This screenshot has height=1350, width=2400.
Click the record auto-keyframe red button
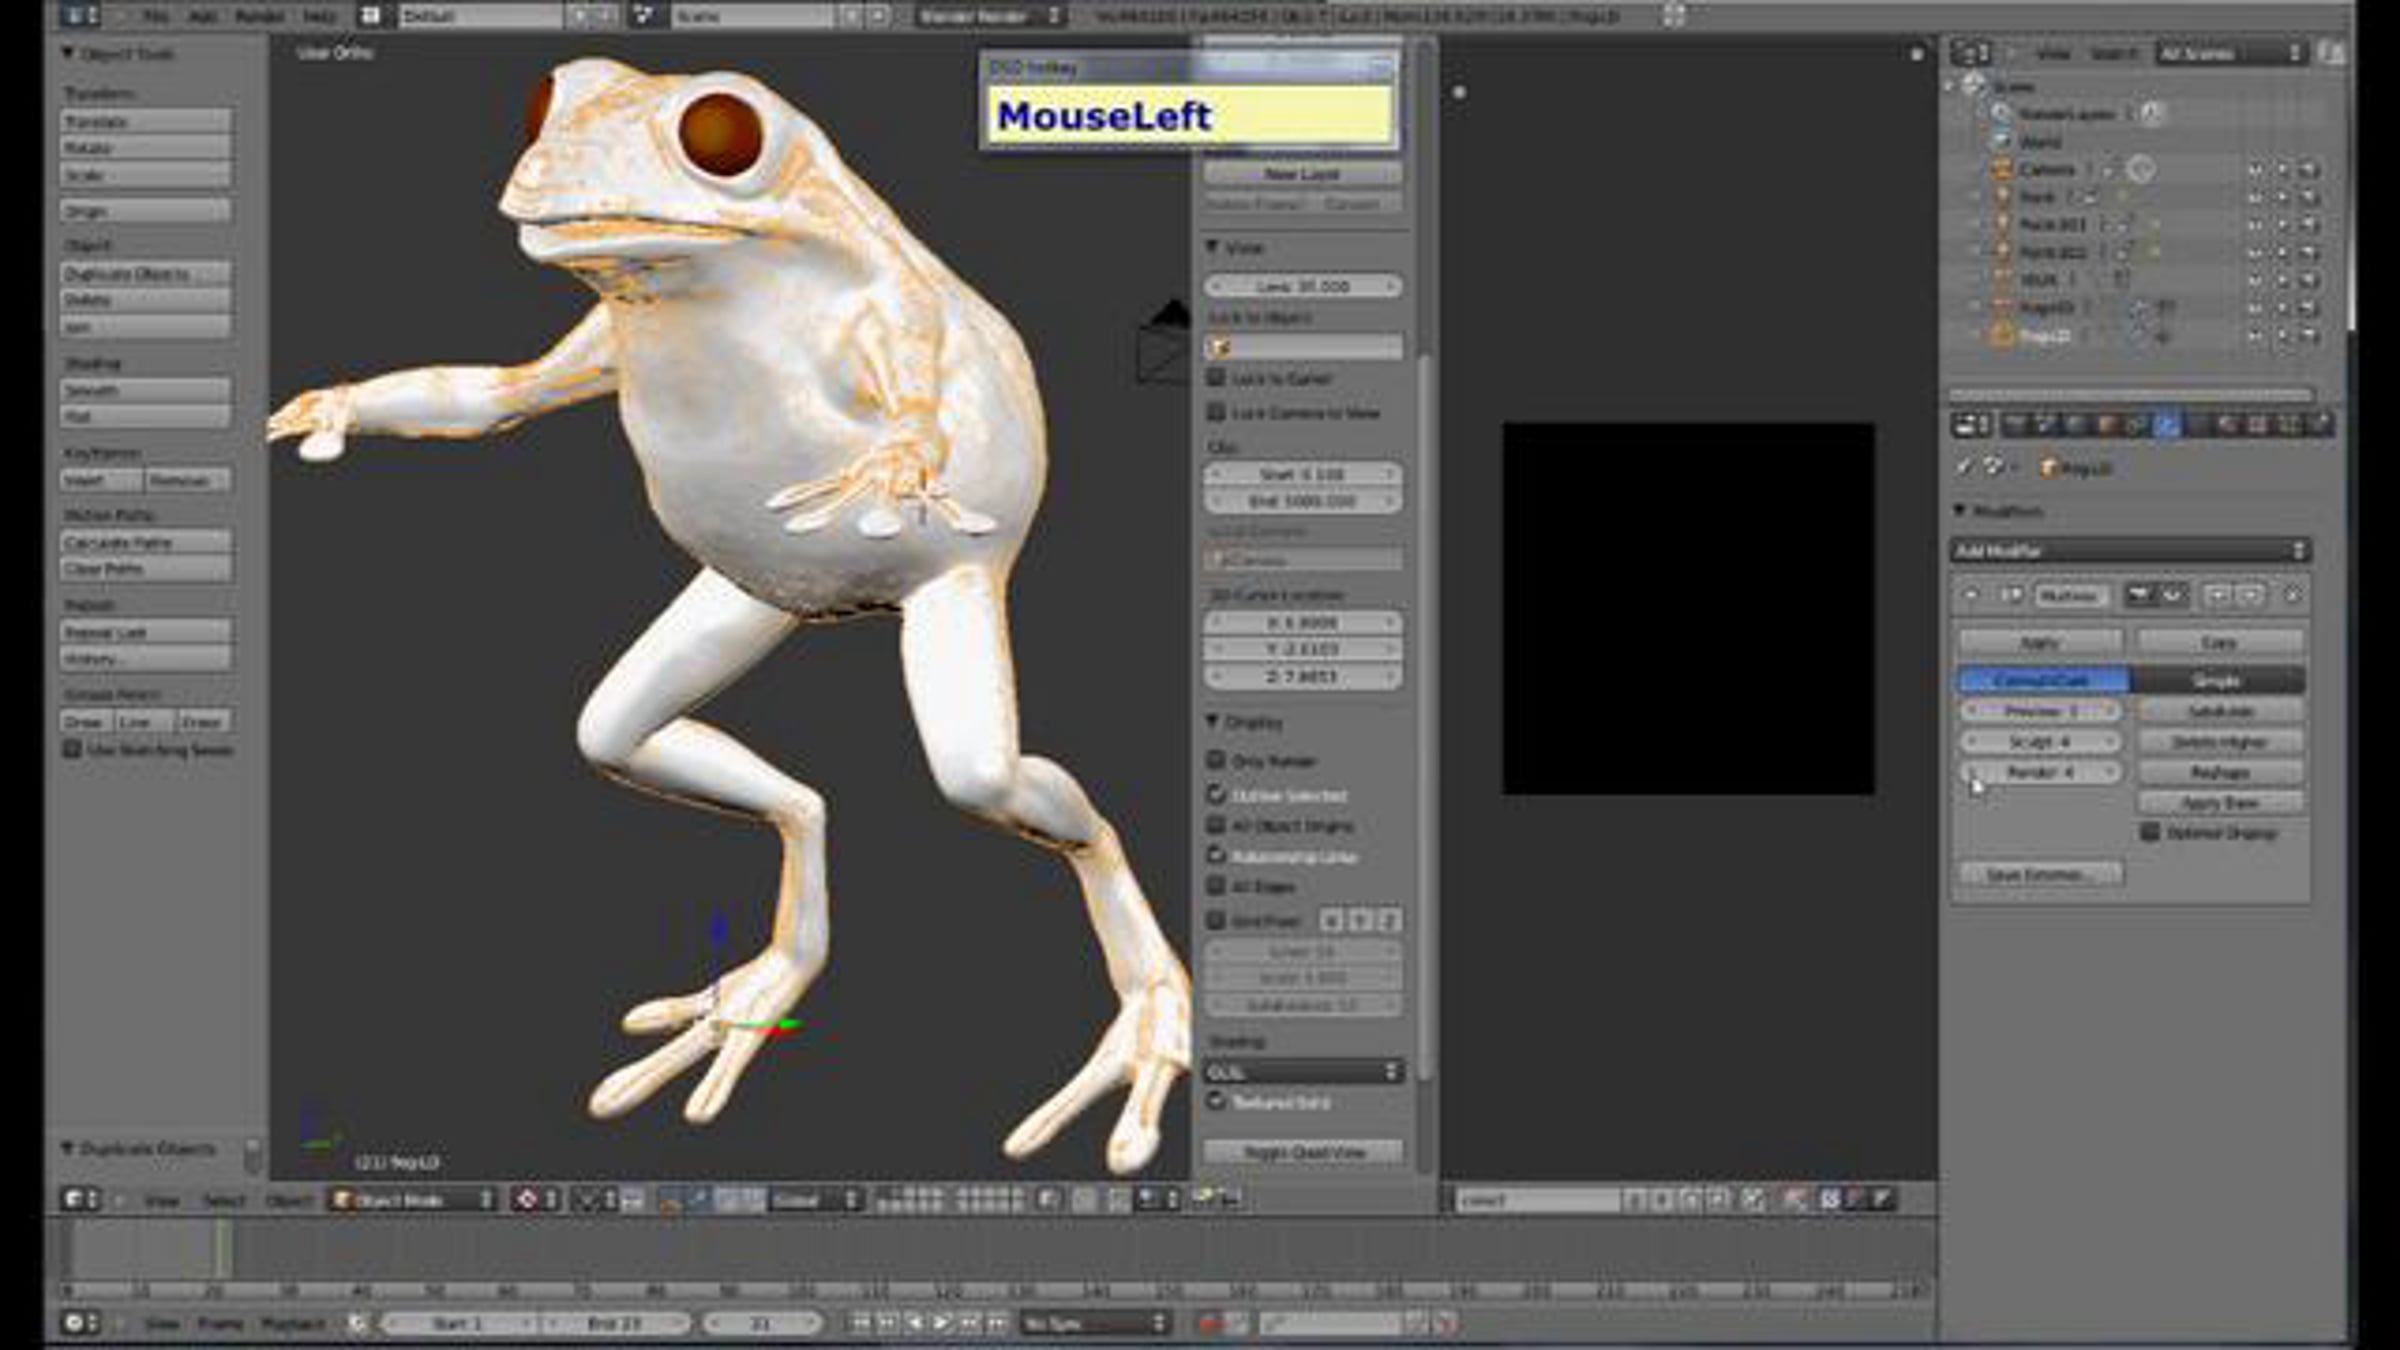point(1210,1323)
